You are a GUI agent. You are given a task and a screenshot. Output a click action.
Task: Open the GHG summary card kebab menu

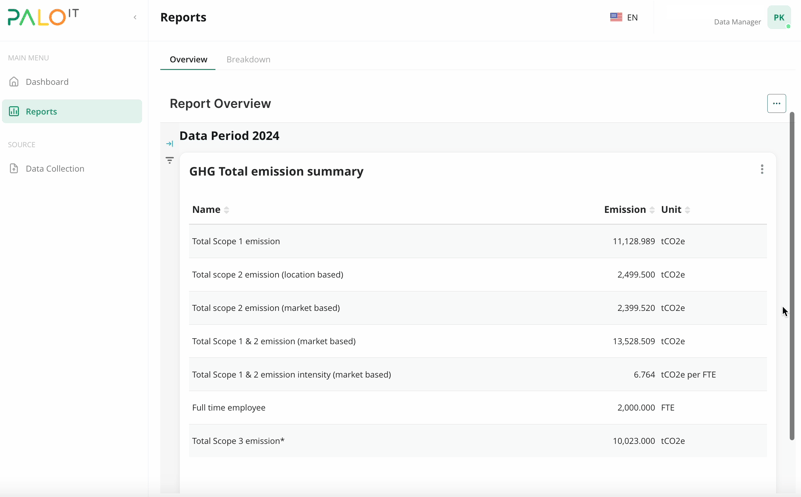[x=761, y=170]
